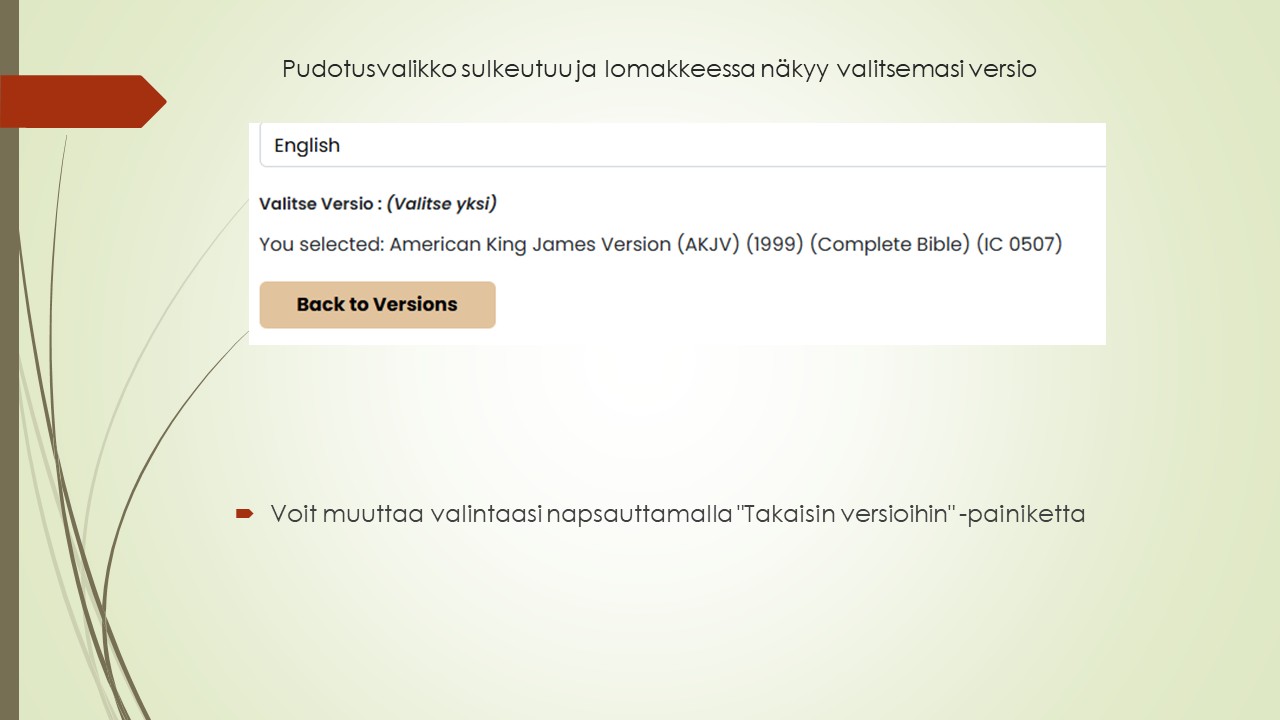Click the white embedded screenshot image background
The width and height of the screenshot is (1280, 720).
tap(800, 310)
